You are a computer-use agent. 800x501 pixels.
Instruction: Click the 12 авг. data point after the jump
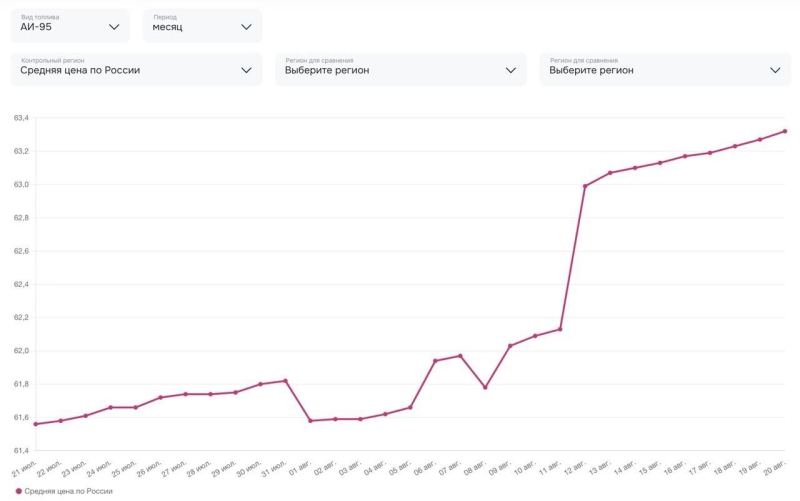(x=585, y=186)
